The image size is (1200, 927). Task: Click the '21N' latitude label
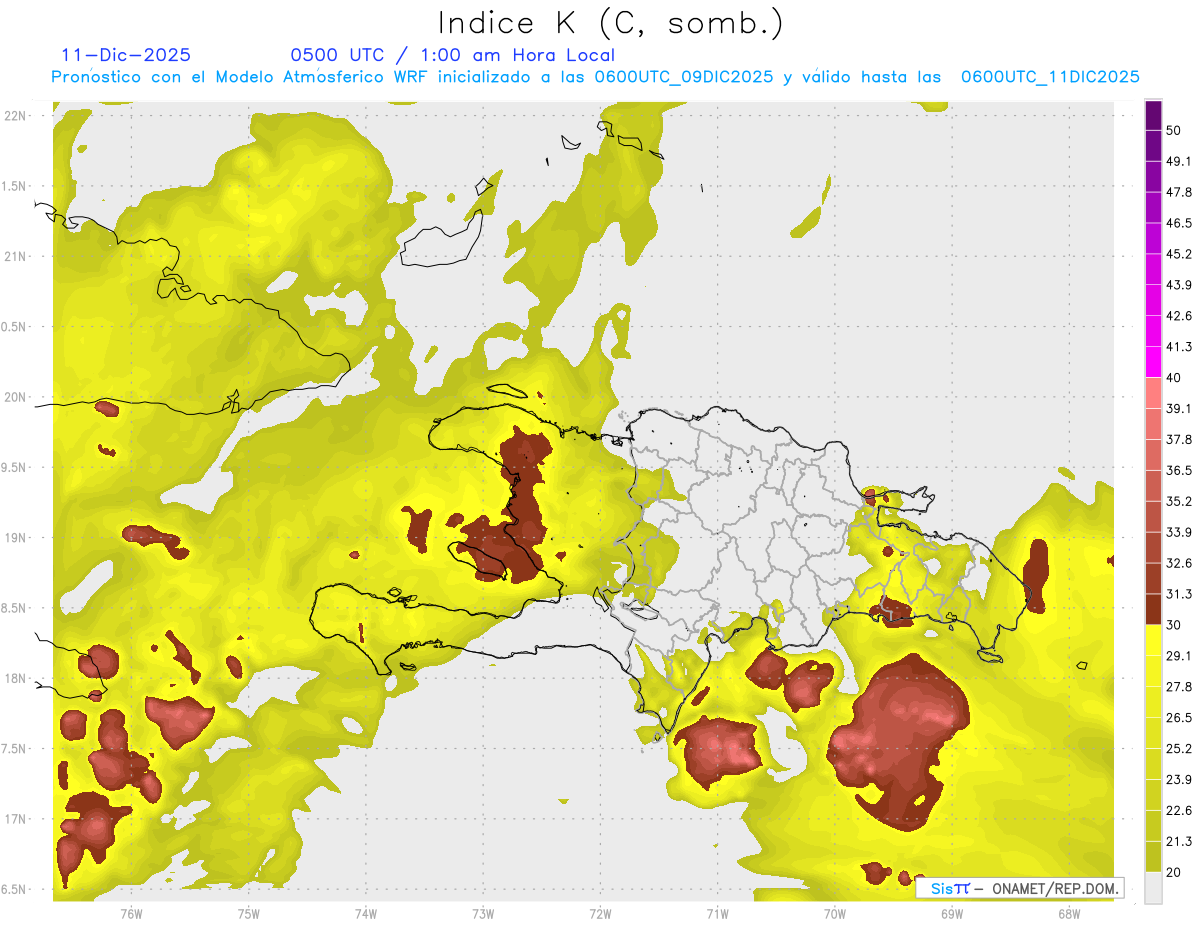[16, 256]
